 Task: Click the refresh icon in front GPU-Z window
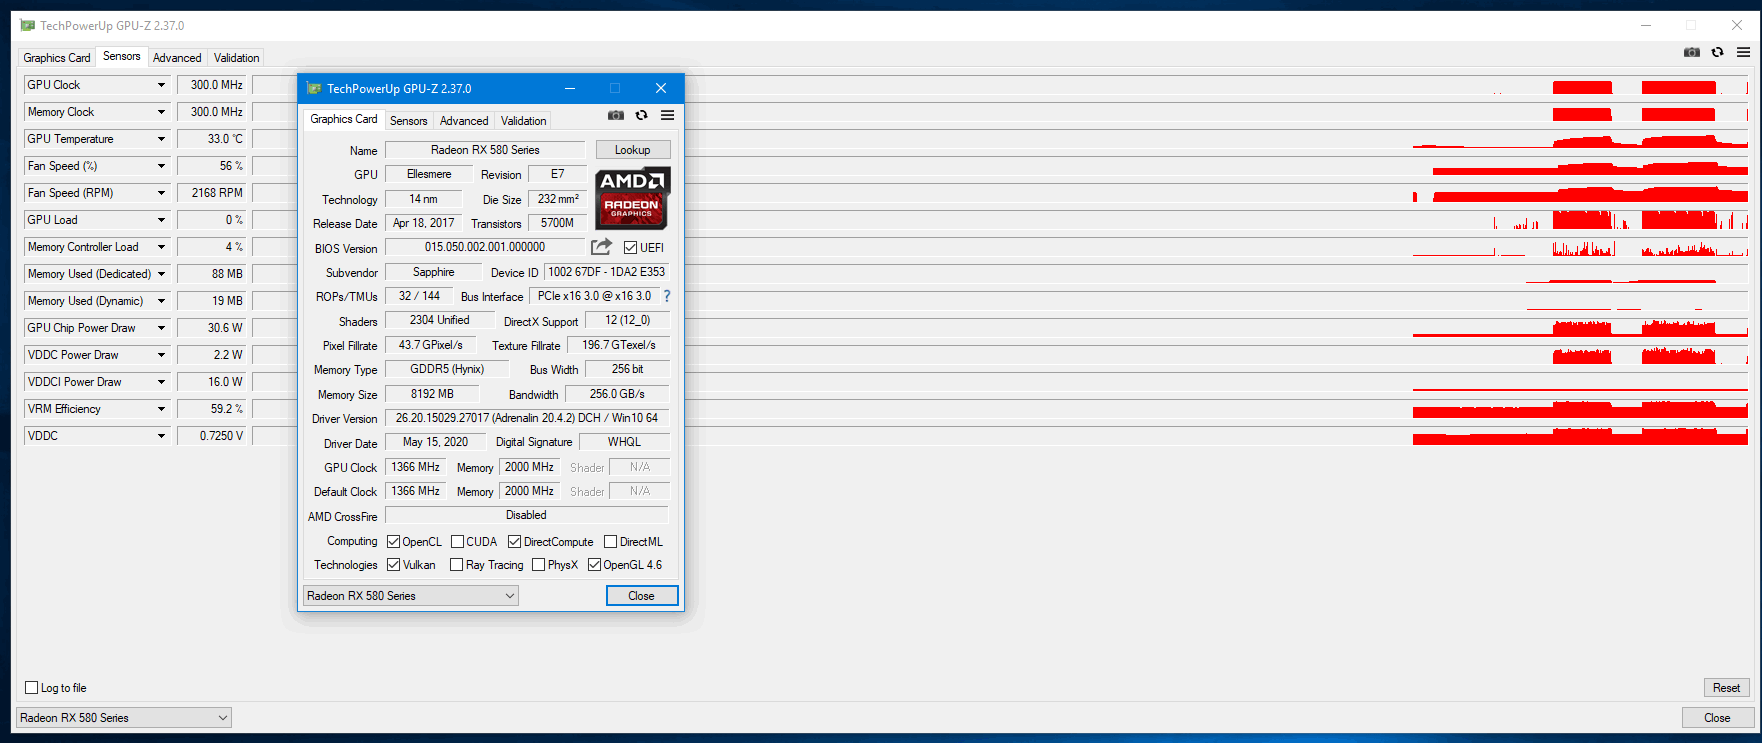(642, 116)
